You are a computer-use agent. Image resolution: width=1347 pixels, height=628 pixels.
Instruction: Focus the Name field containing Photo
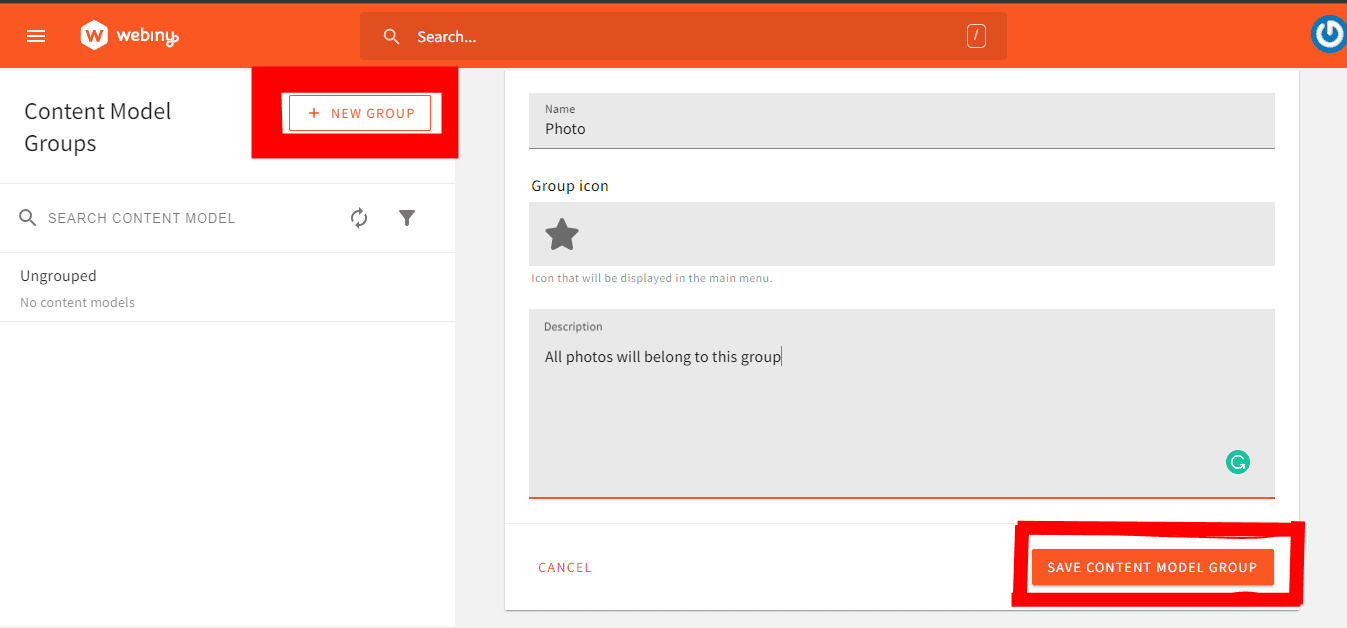[x=900, y=129]
